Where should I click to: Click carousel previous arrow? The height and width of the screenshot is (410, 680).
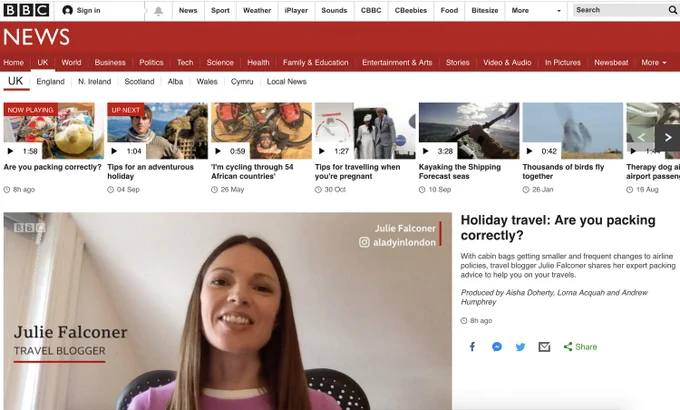(x=641, y=138)
